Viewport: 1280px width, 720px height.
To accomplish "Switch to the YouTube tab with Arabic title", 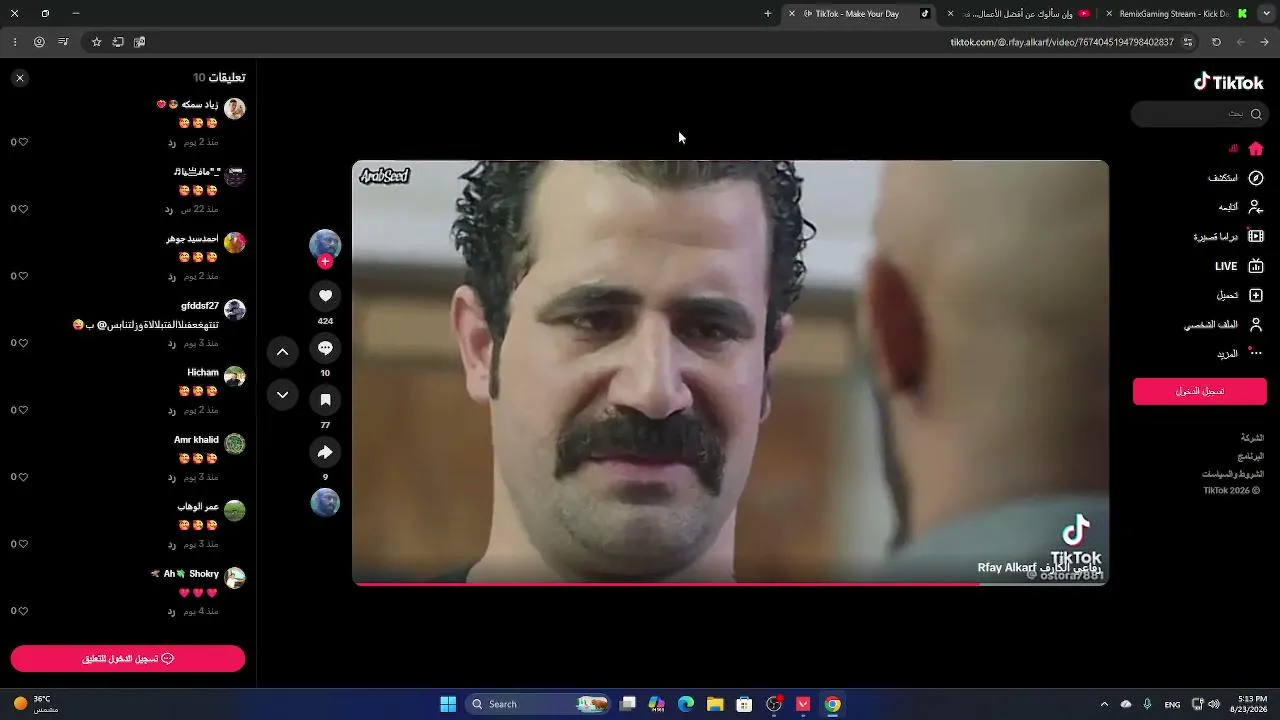I will tap(1018, 14).
